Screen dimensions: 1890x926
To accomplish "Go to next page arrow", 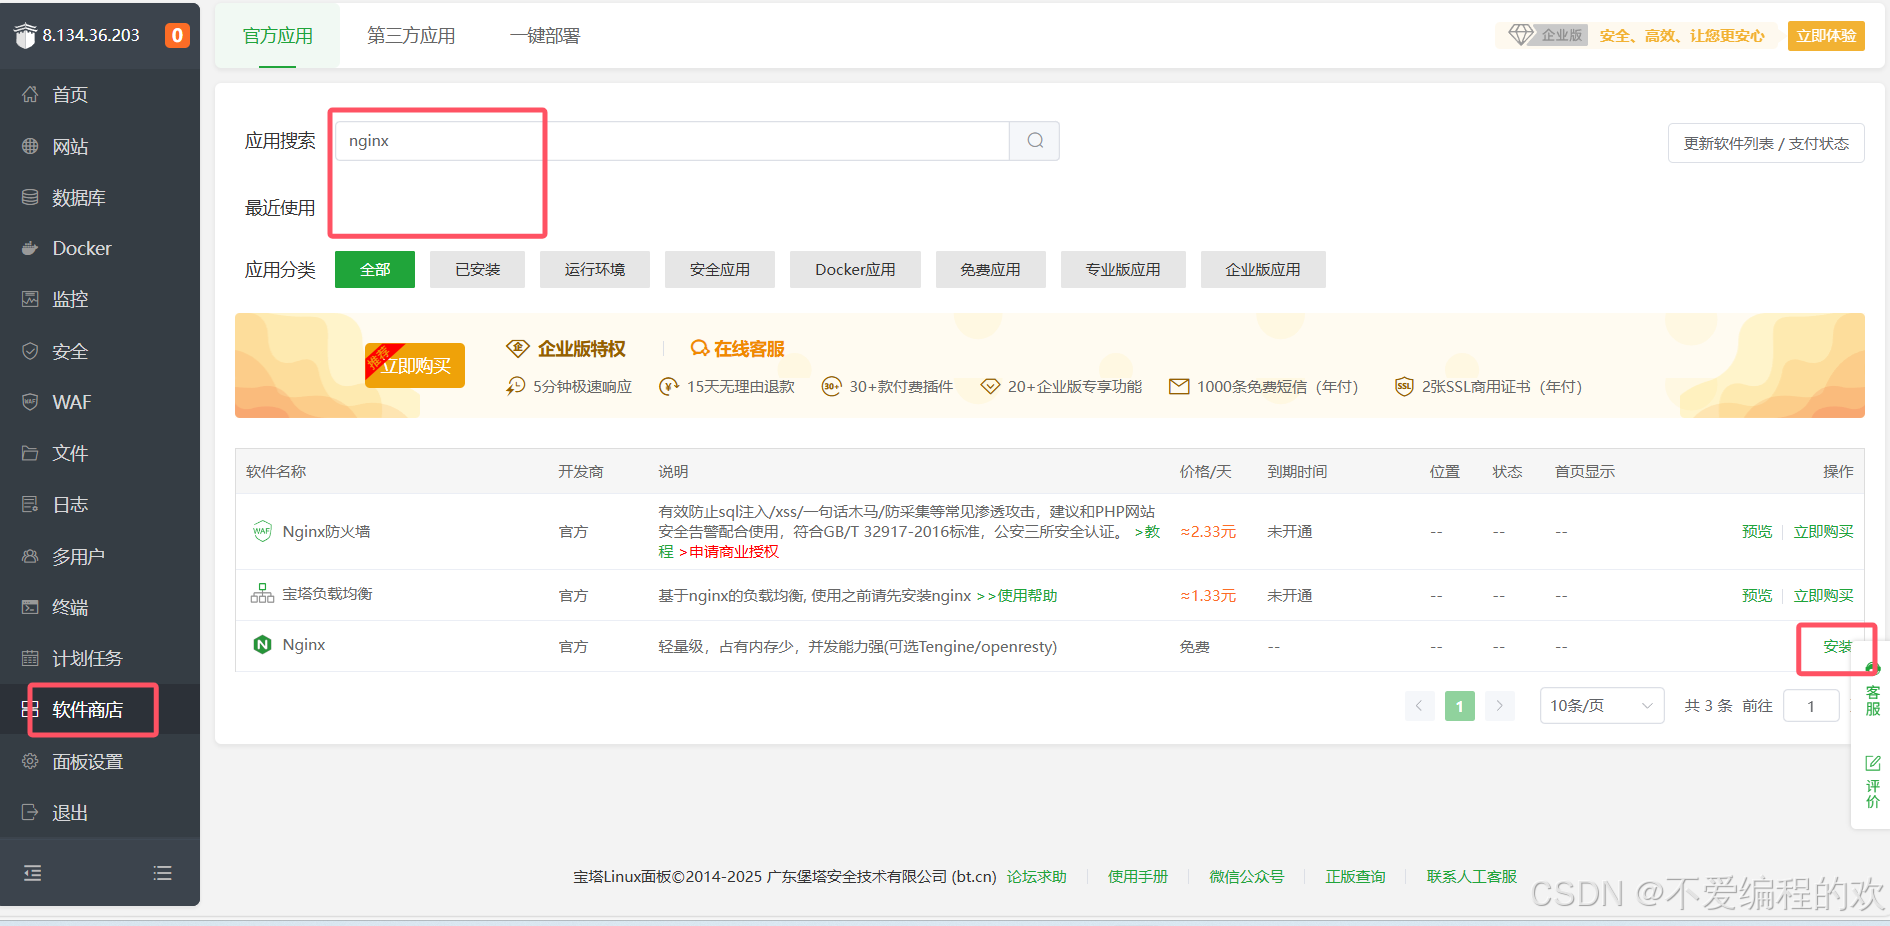I will (1499, 706).
